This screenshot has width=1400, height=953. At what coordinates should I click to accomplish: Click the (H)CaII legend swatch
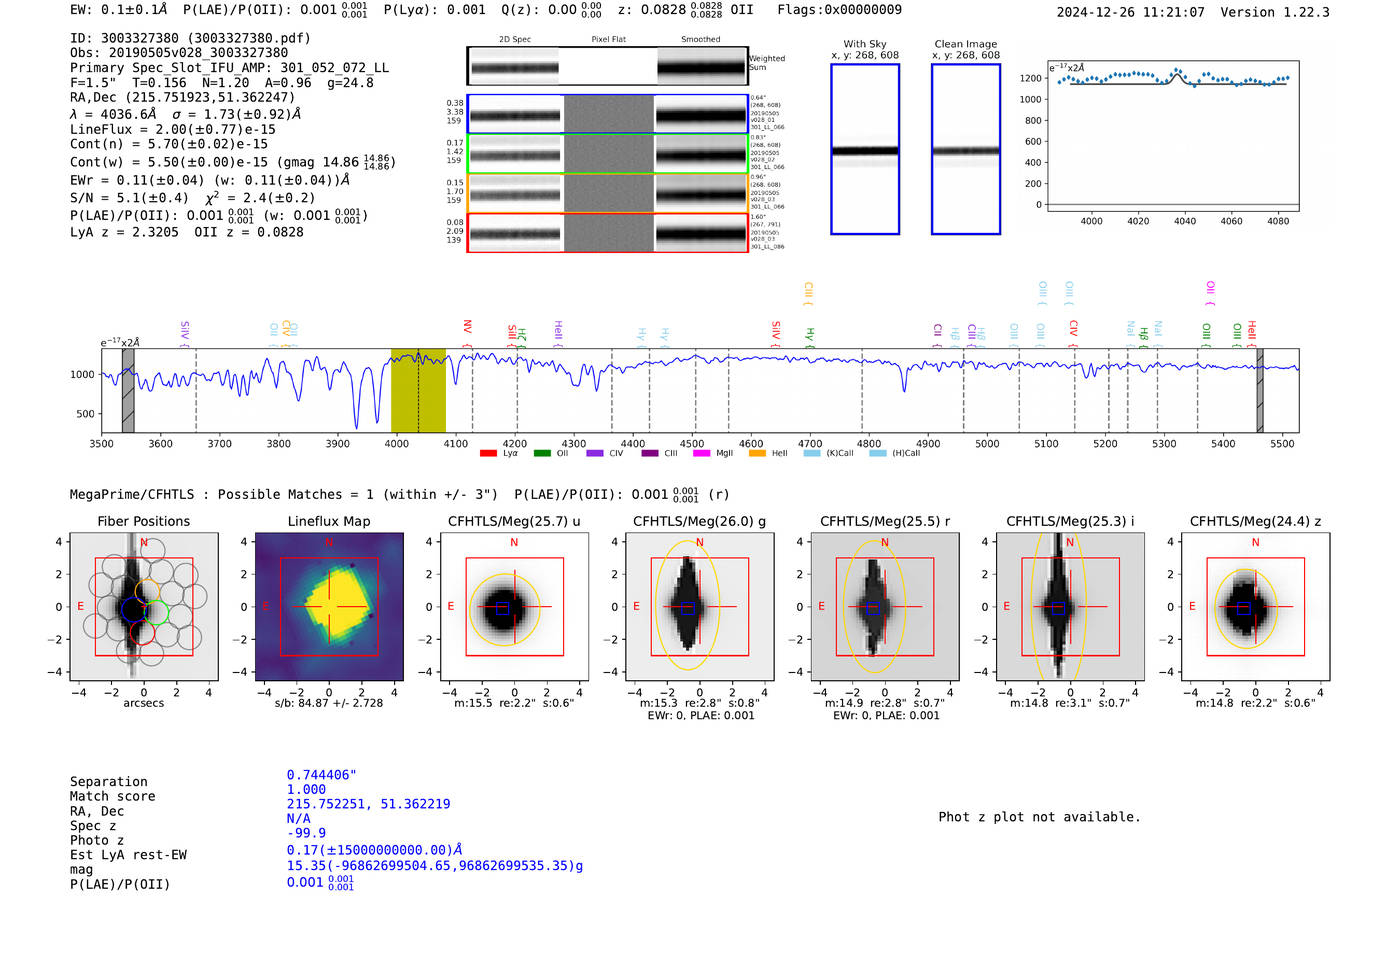click(x=878, y=454)
